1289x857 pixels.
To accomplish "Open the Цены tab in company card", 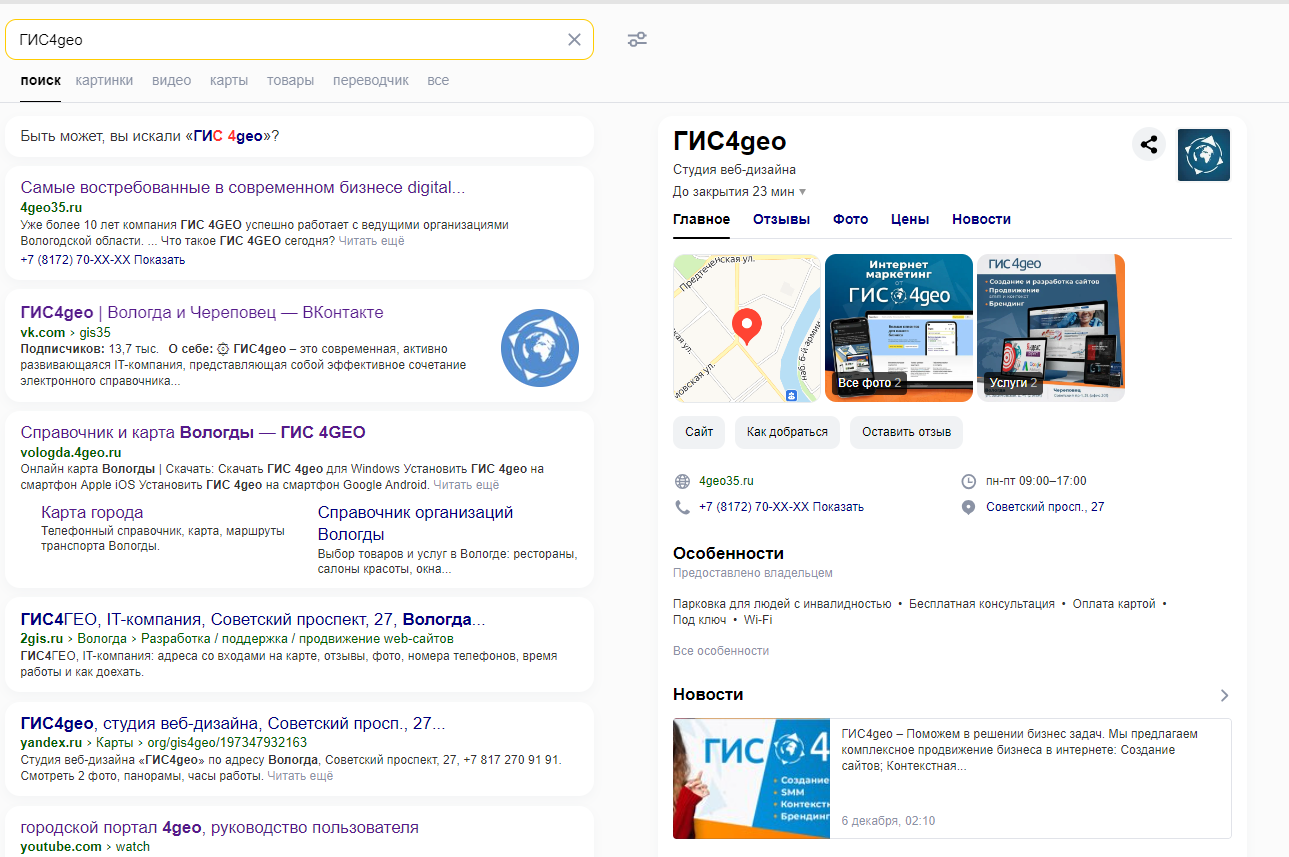I will (x=910, y=219).
